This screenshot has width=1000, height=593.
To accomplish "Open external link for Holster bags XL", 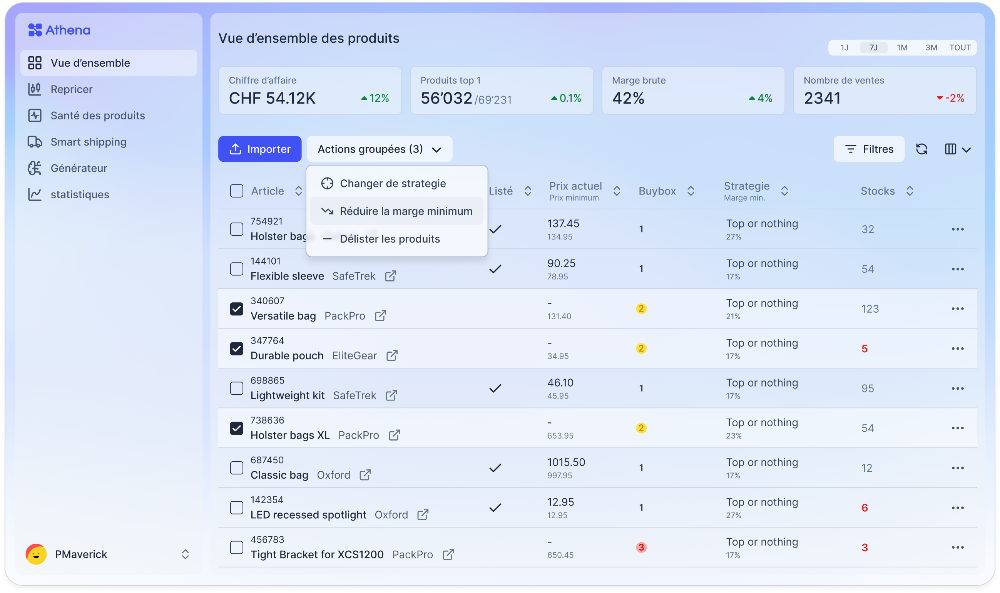I will coord(394,435).
